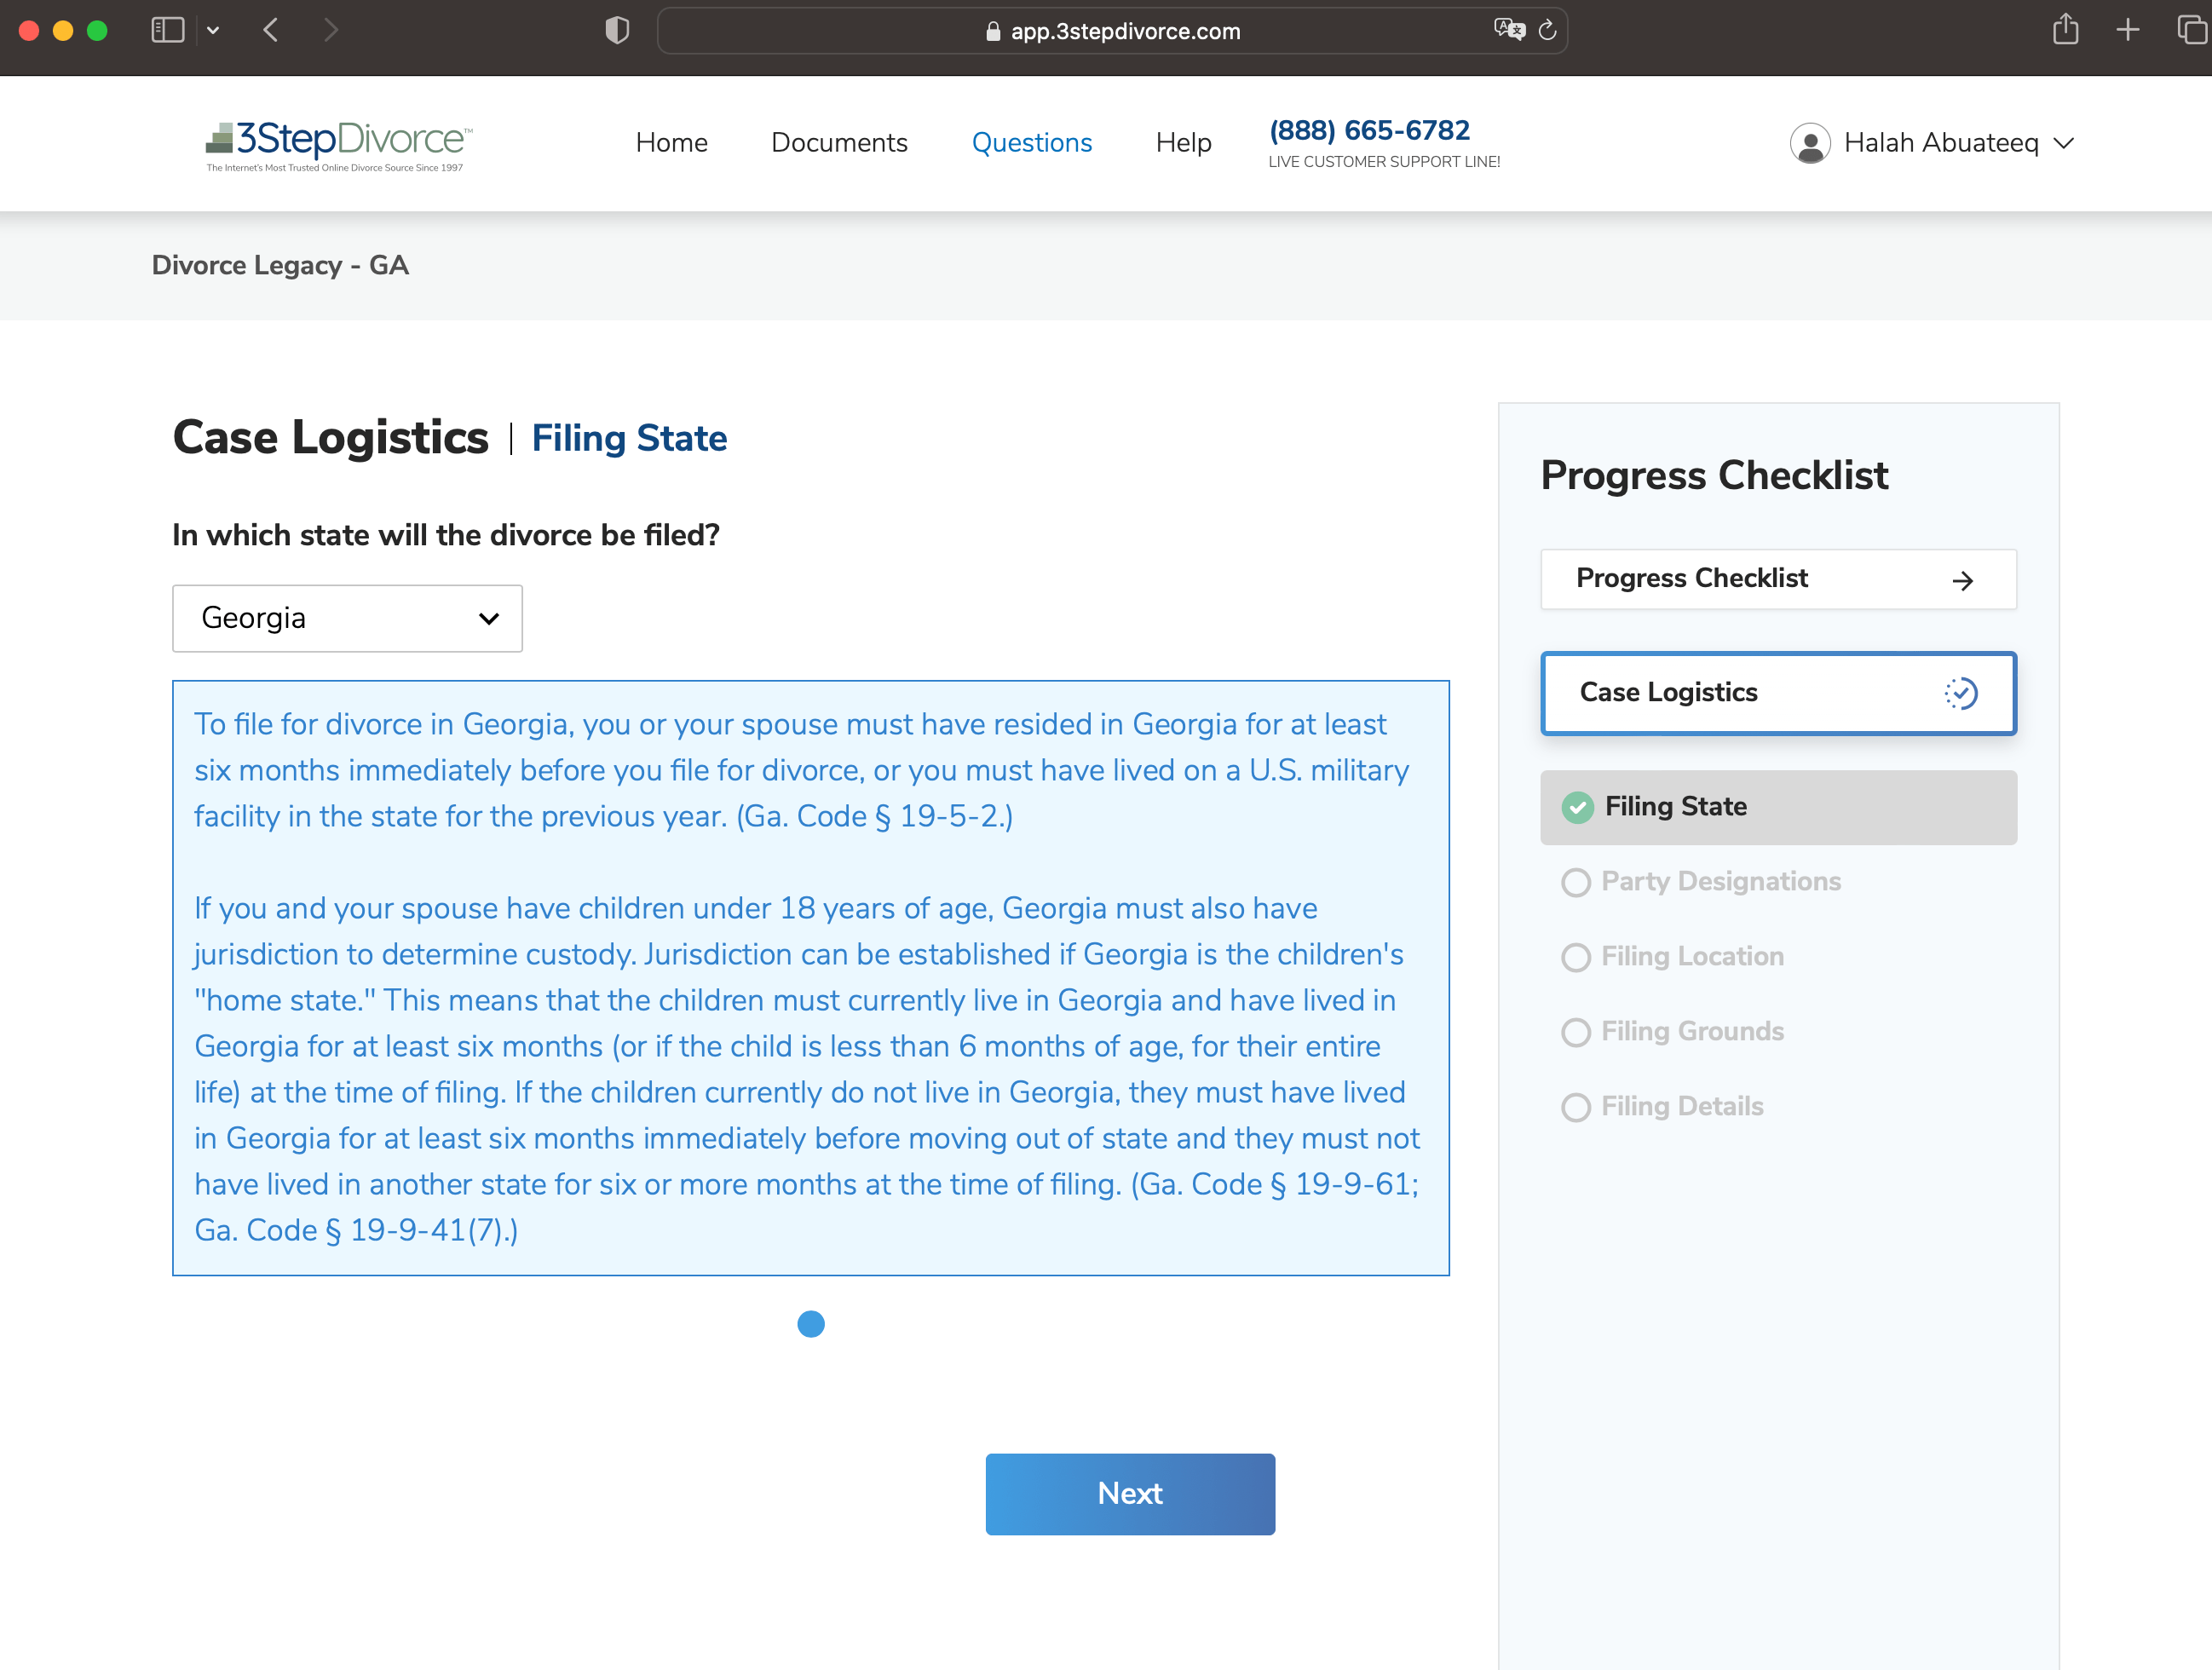Click the arrow icon in Progress Checklist button
This screenshot has width=2212, height=1670.
click(1962, 581)
